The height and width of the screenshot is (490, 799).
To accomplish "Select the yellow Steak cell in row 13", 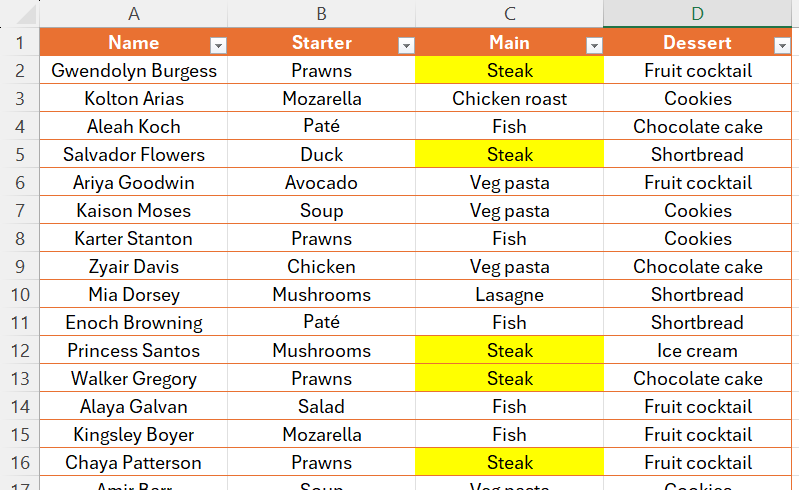I will point(509,379).
